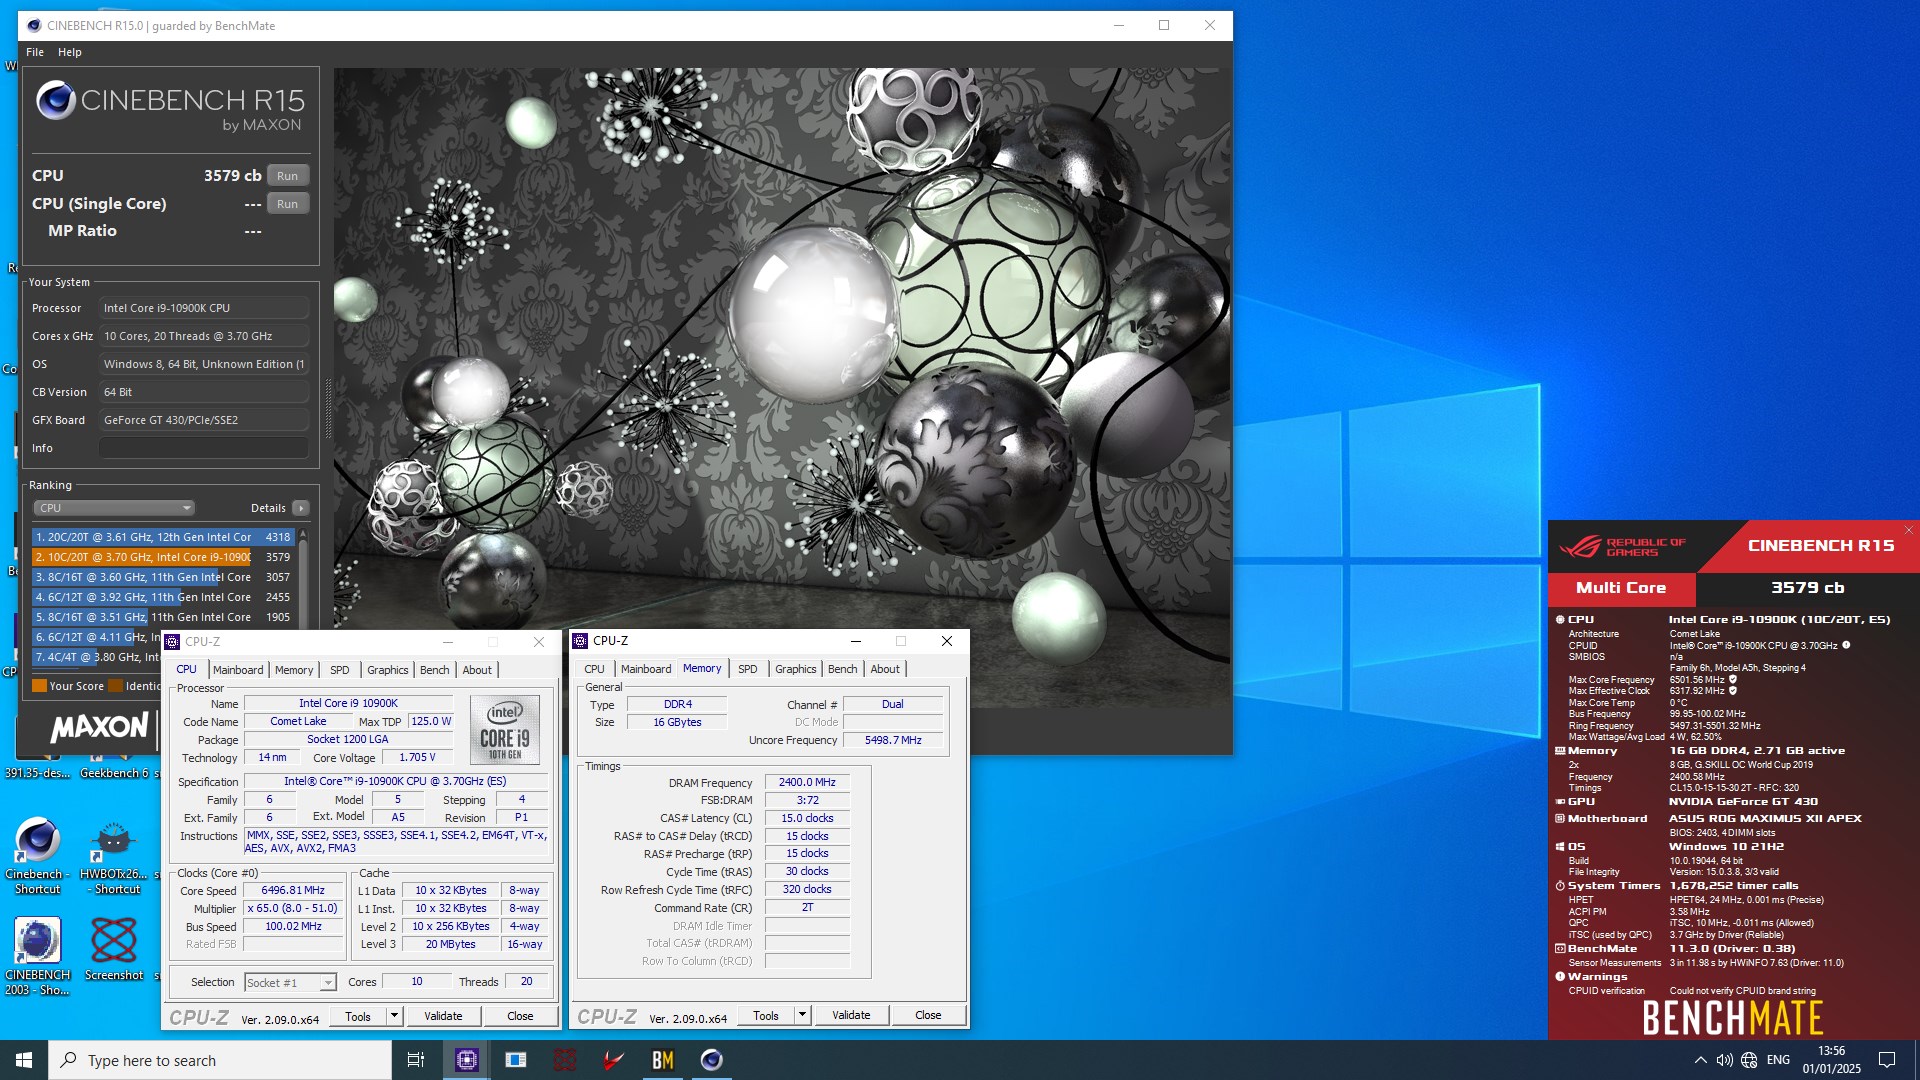Click Your Score orange legend swatch
This screenshot has width=1920, height=1080.
point(39,686)
